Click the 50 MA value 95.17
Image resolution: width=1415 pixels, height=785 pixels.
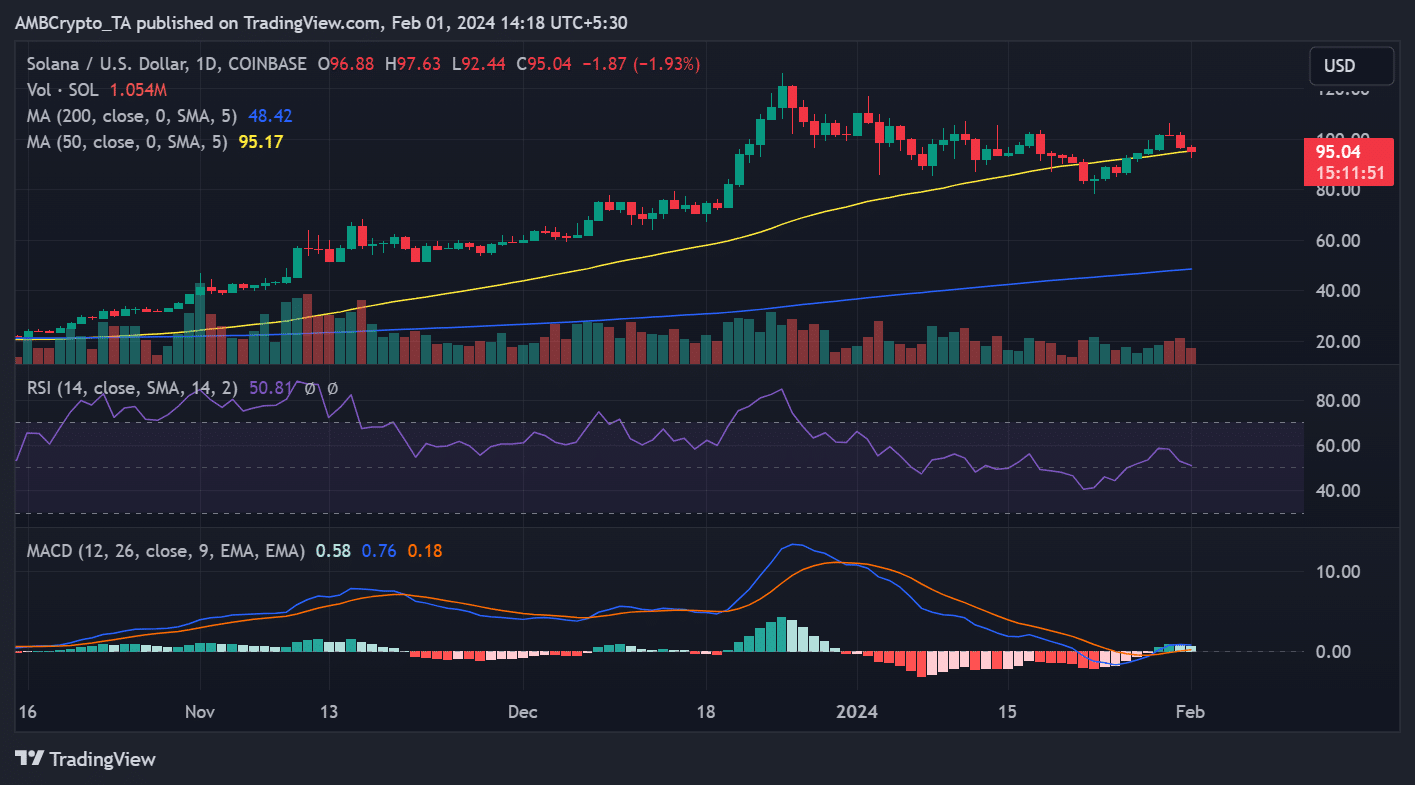coord(261,142)
